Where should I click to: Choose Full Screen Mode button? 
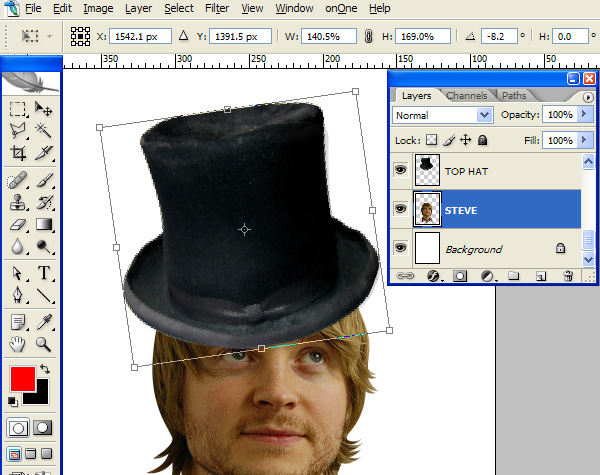pos(47,454)
